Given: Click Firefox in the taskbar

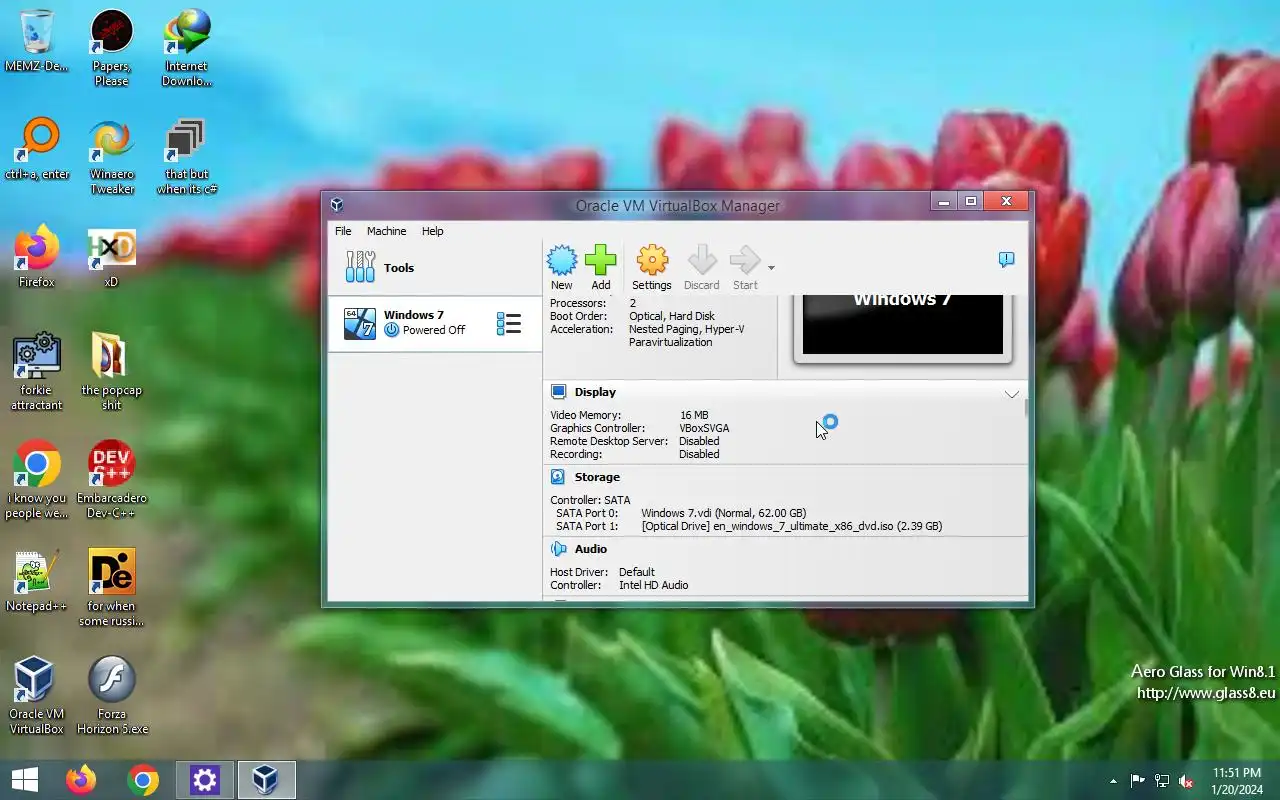Looking at the screenshot, I should click(x=81, y=780).
